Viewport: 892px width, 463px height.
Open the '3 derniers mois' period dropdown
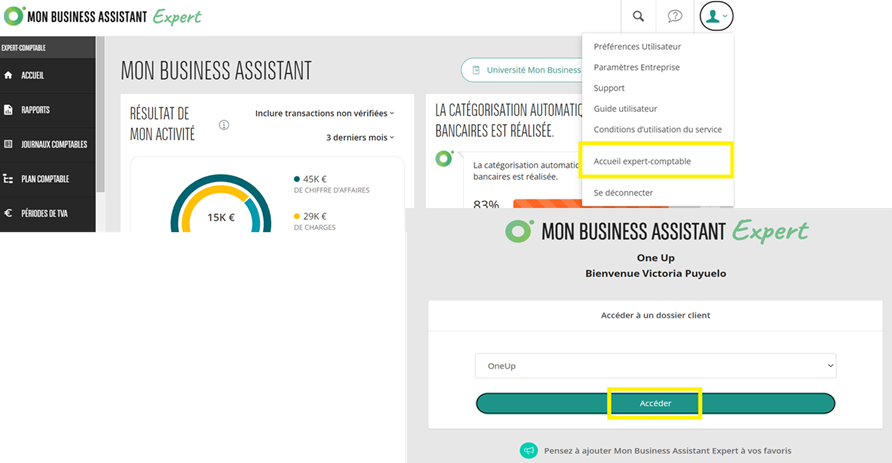coord(360,137)
